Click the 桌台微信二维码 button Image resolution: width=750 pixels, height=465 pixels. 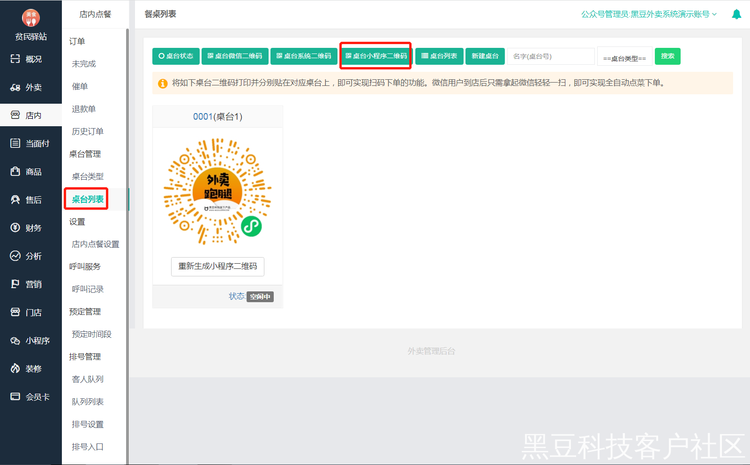[235, 56]
